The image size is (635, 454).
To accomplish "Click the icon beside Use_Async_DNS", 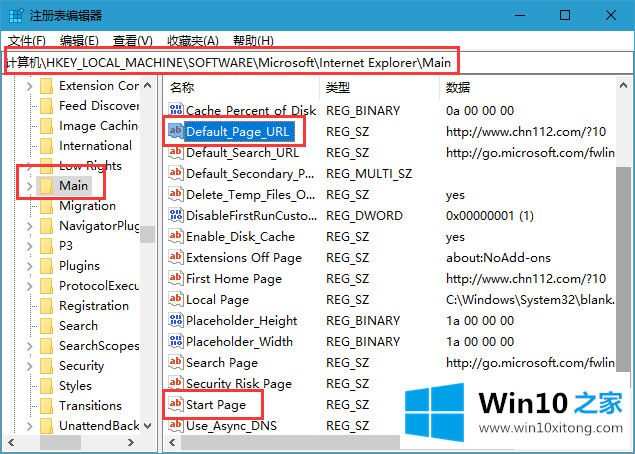I will pyautogui.click(x=176, y=425).
